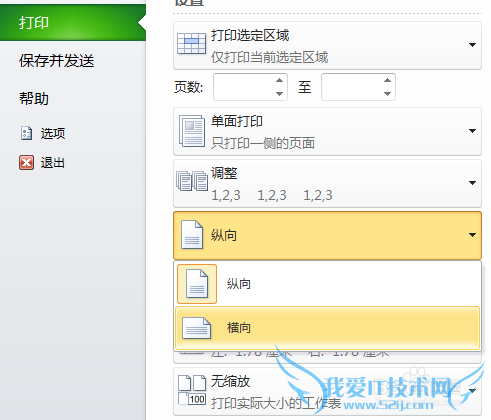The image size is (491, 420).
Task: Click the 1,2,3 collation sequence text
Action: [272, 195]
